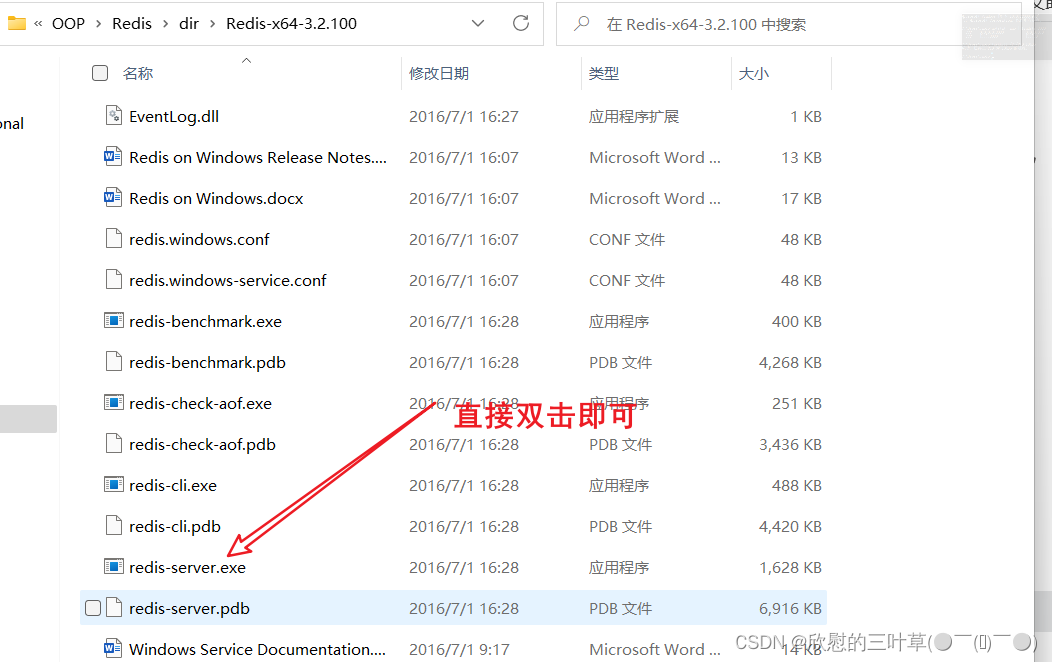Click the Windows Service Documentation Word icon
Image resolution: width=1052 pixels, height=662 pixels.
click(x=113, y=649)
